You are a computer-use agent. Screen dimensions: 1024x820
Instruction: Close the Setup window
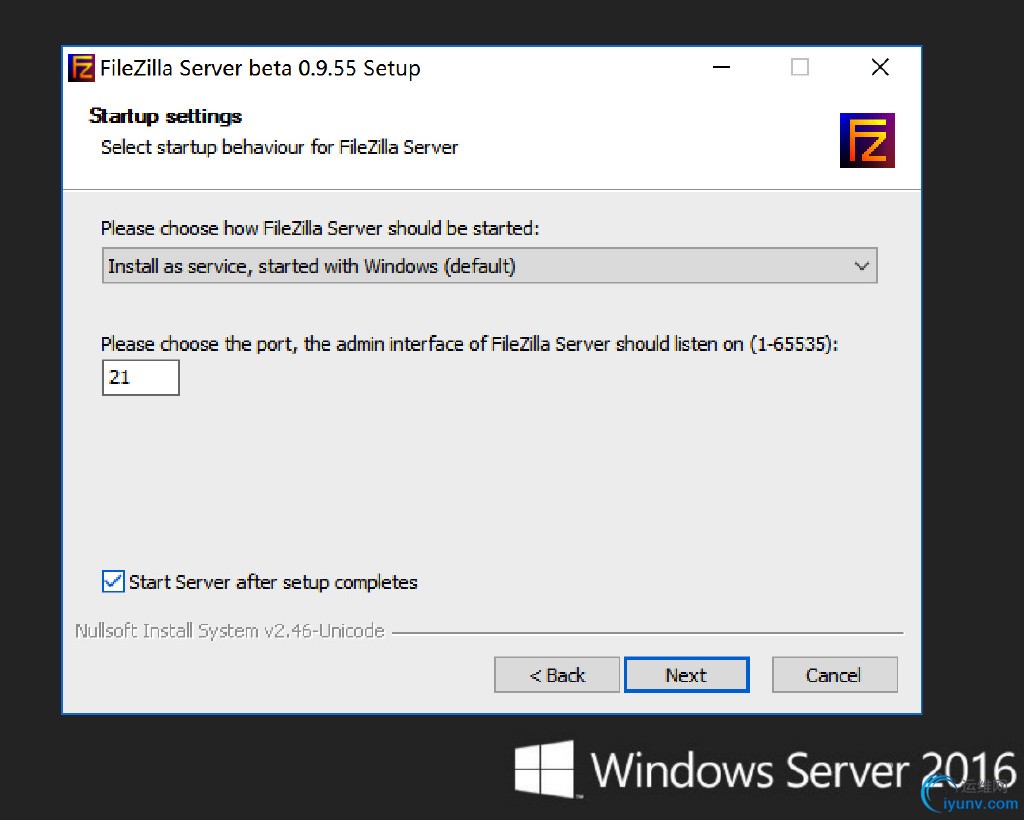[x=880, y=67]
